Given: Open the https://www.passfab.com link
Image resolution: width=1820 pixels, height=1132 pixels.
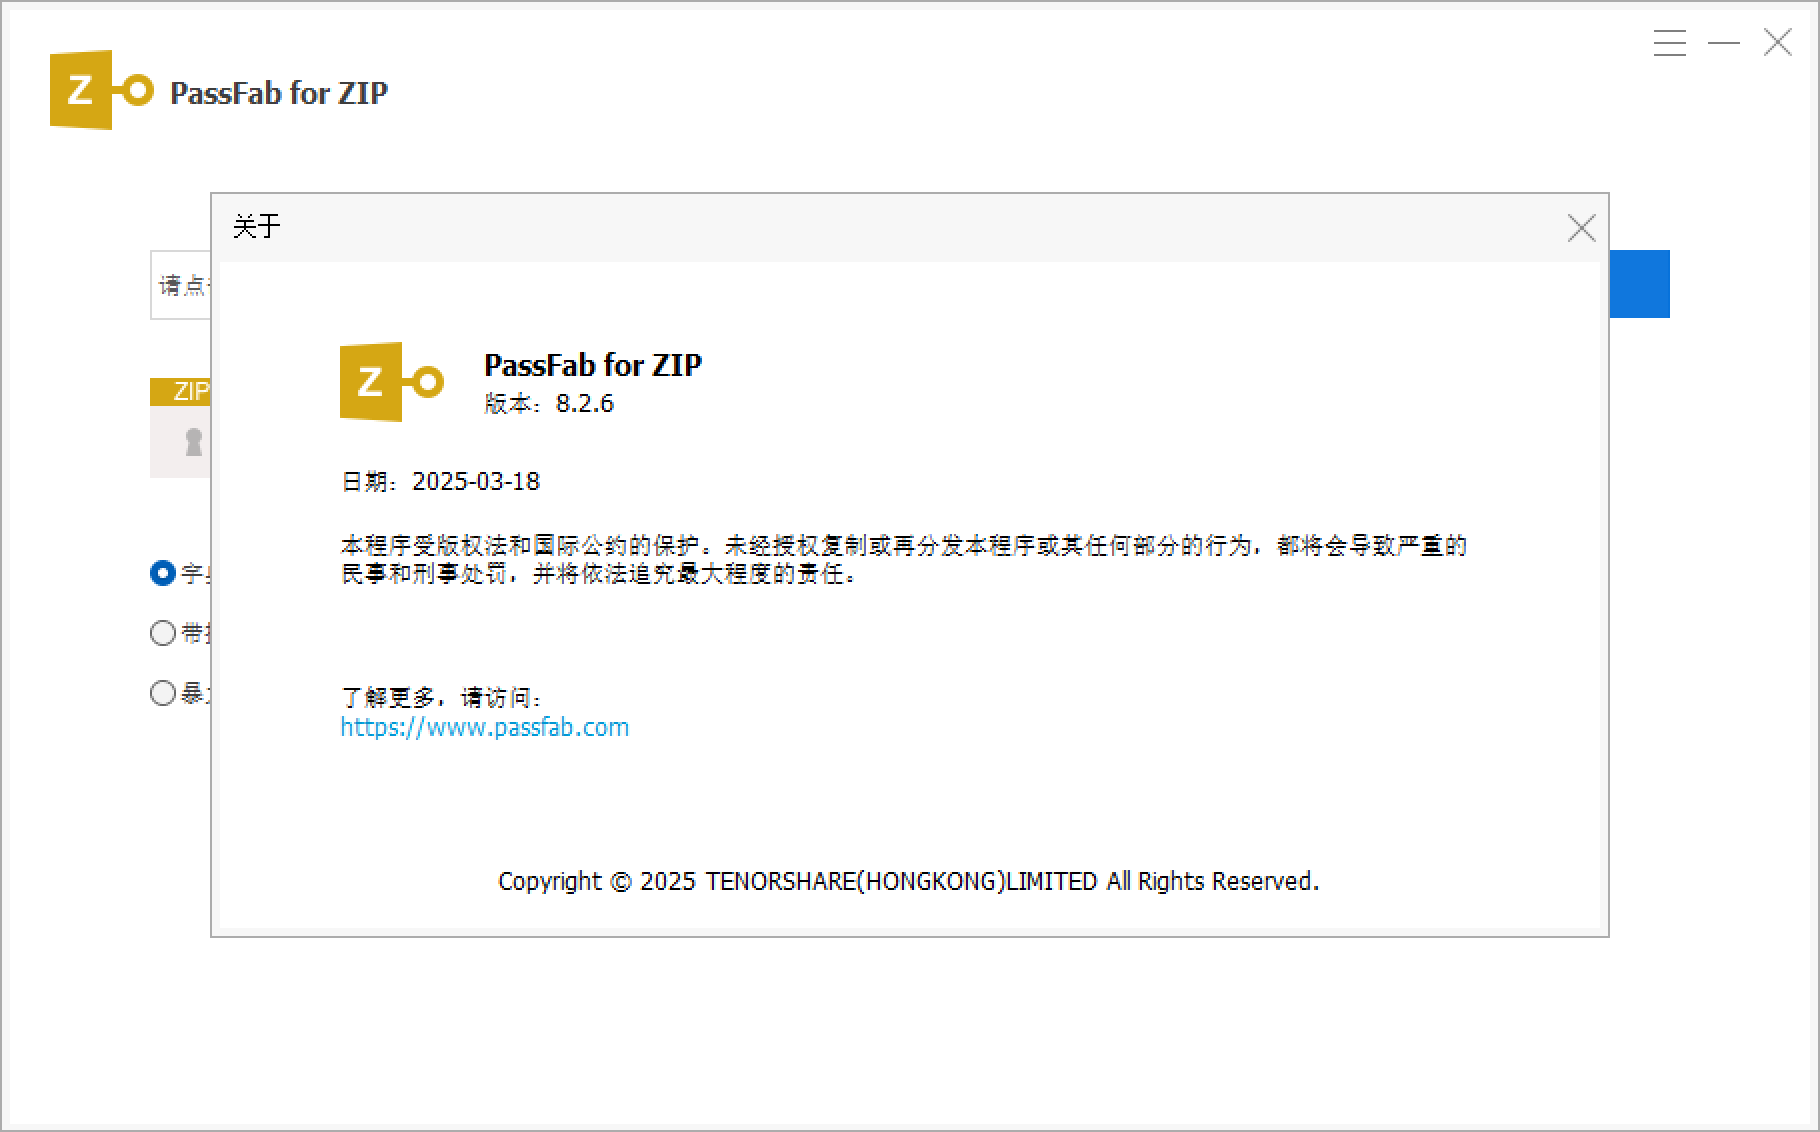Looking at the screenshot, I should pyautogui.click(x=484, y=727).
